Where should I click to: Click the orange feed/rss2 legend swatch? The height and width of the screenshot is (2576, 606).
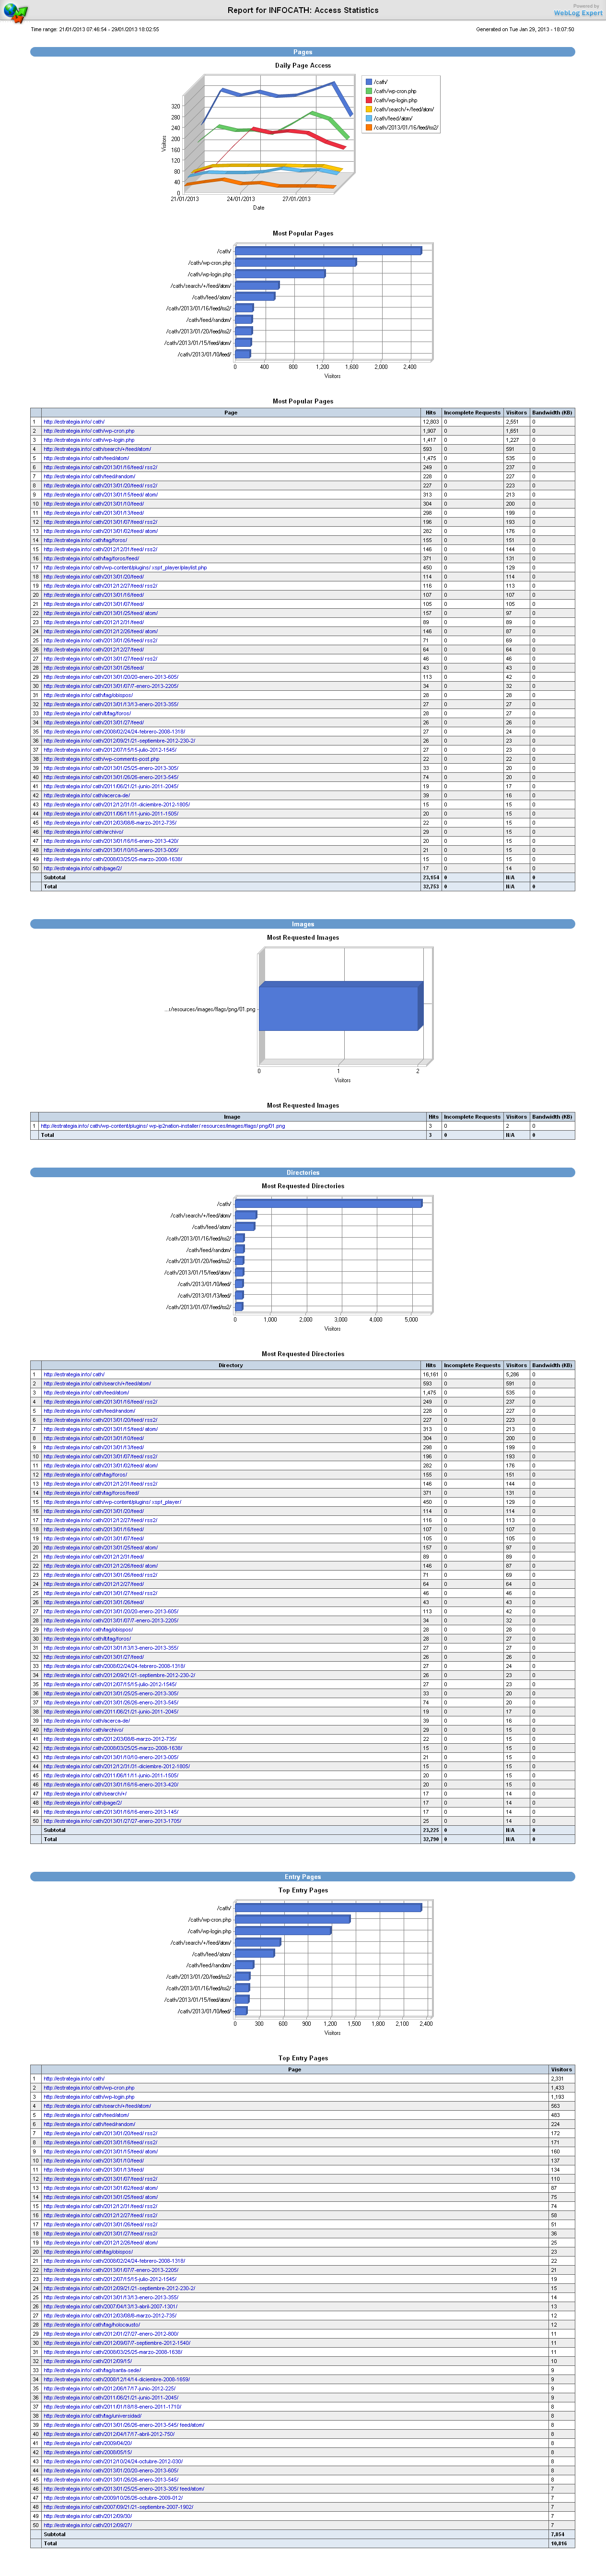(x=369, y=127)
